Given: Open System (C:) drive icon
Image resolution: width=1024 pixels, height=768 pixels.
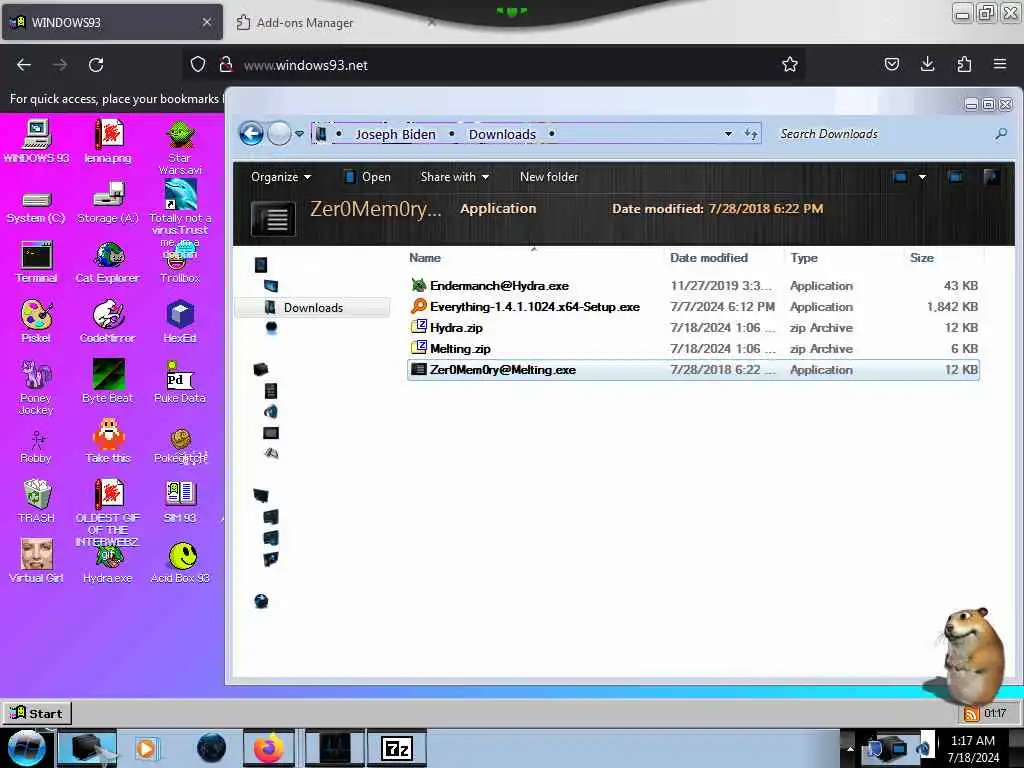Looking at the screenshot, I should (36, 206).
